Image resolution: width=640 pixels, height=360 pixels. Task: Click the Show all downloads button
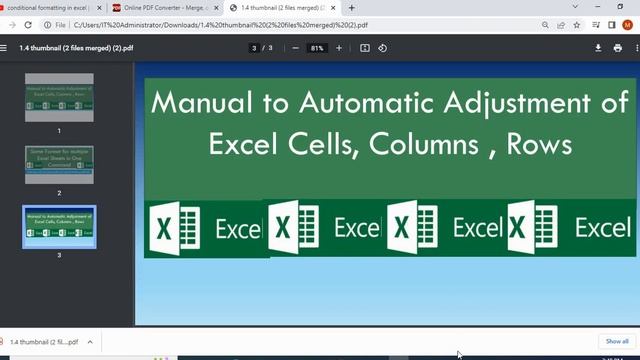click(617, 341)
